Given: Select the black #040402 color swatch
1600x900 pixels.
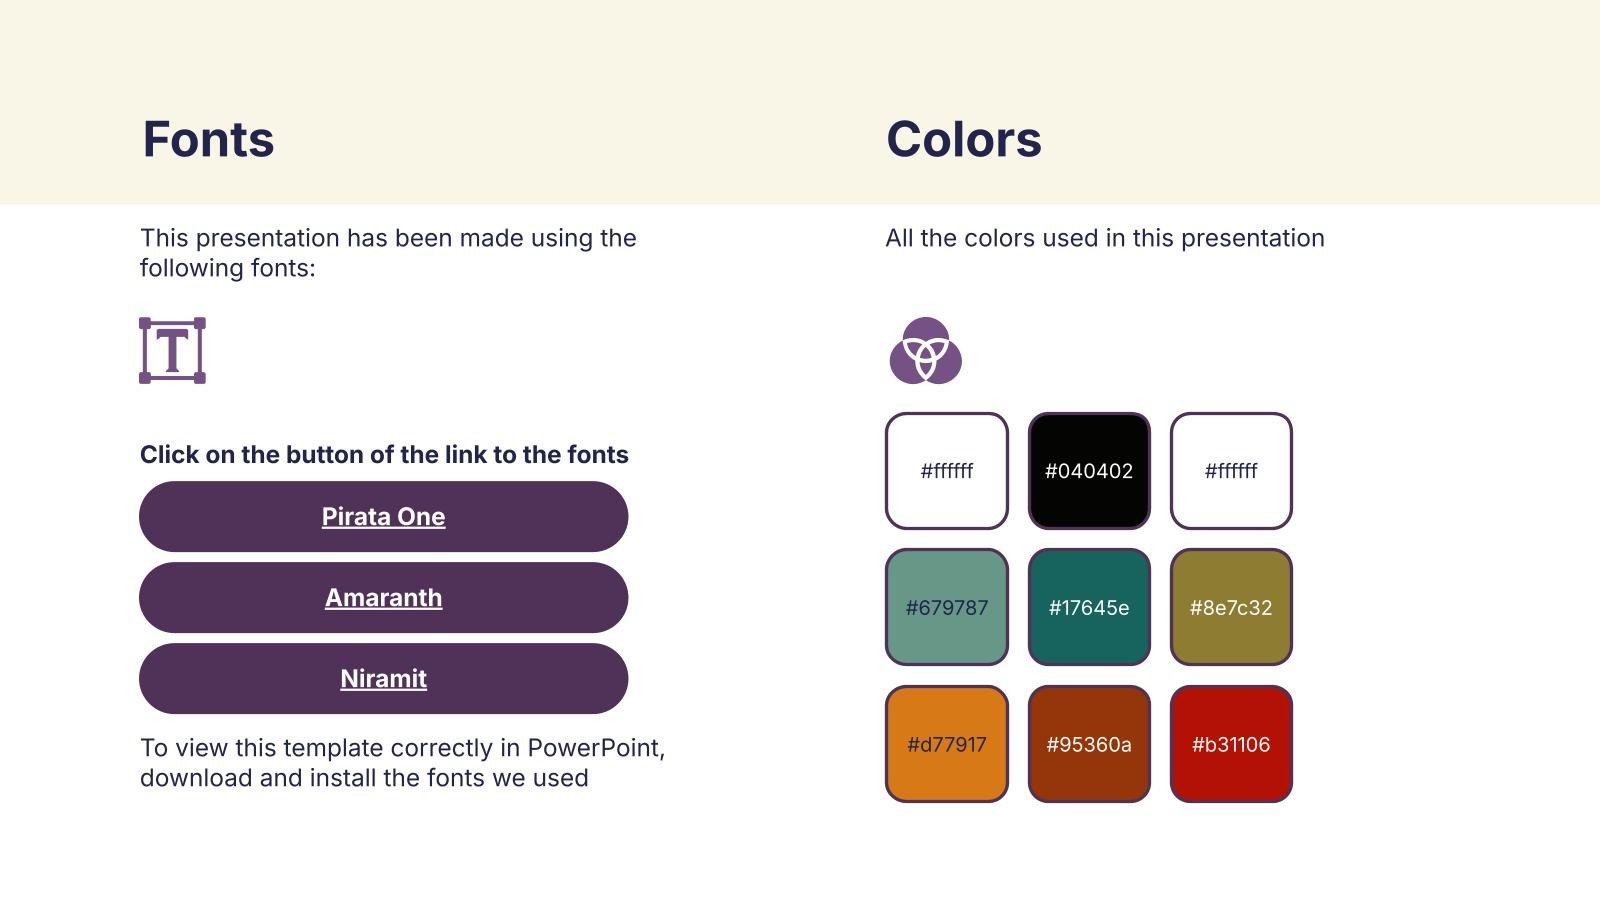Looking at the screenshot, I should click(1089, 471).
